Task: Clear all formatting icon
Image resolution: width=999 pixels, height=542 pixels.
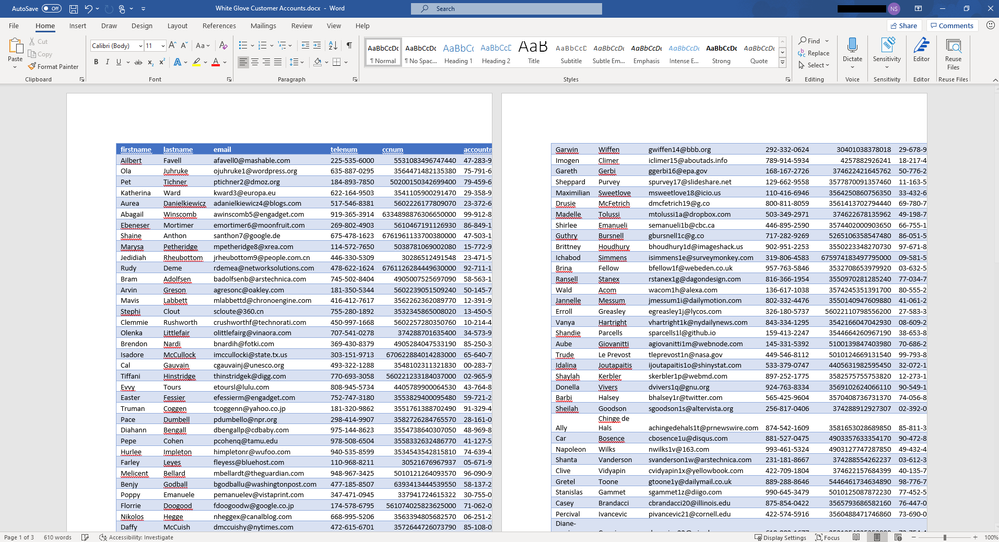Action: point(222,46)
